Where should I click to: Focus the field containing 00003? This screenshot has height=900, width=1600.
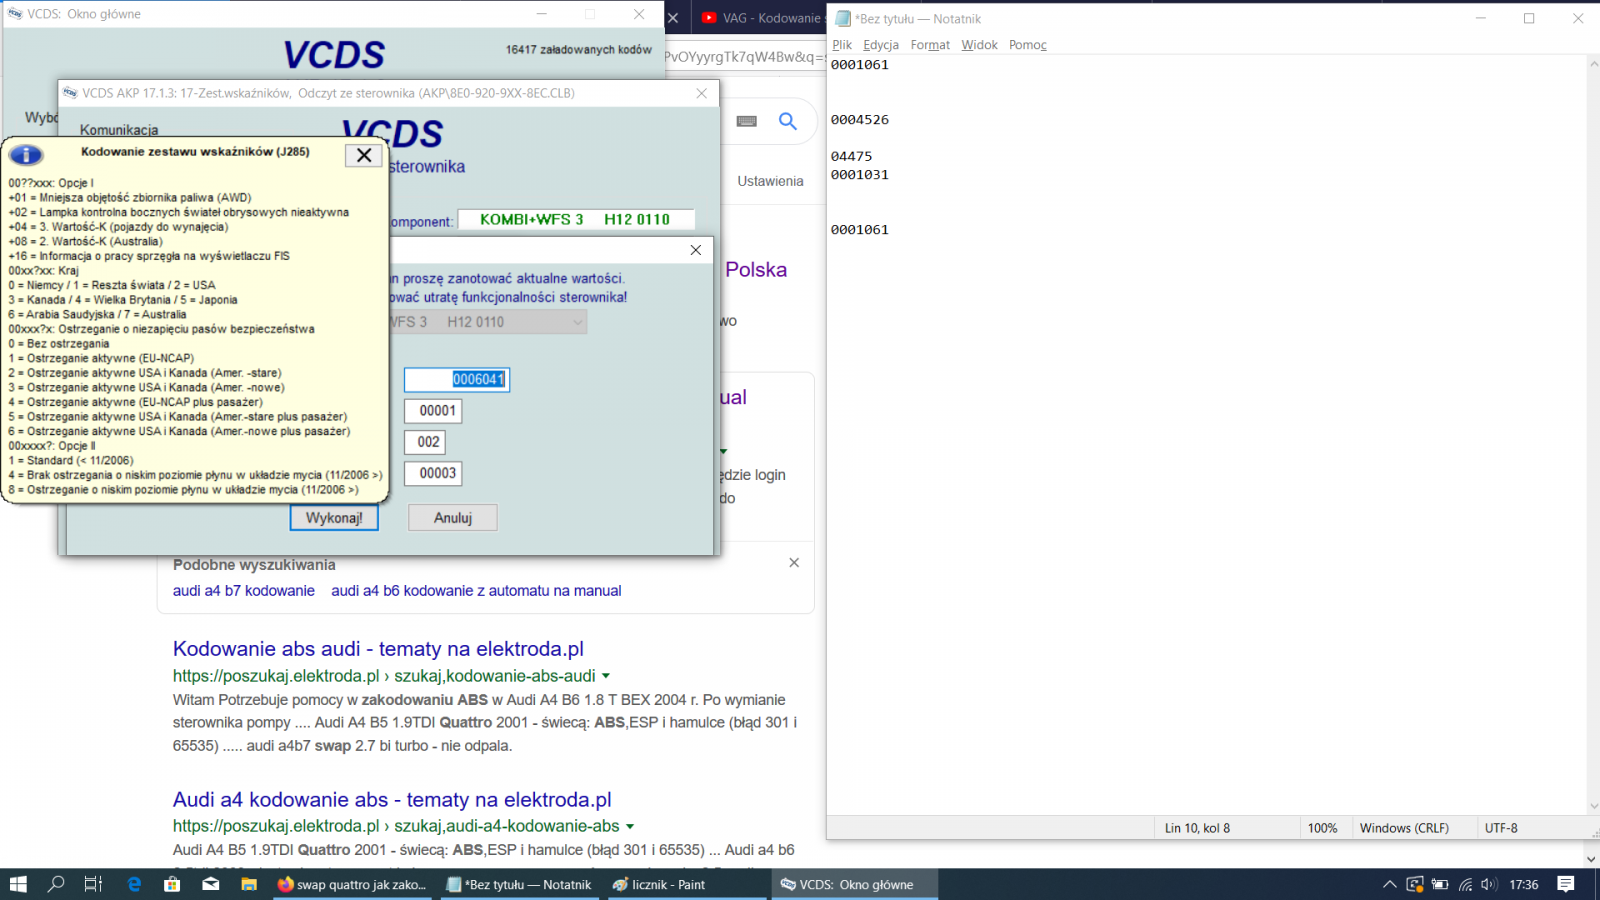click(433, 473)
